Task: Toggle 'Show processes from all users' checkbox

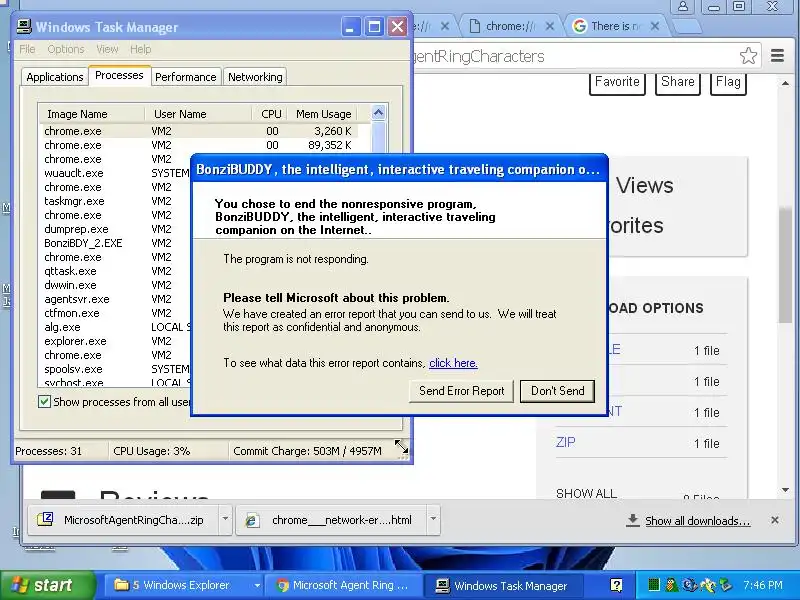Action: click(44, 402)
